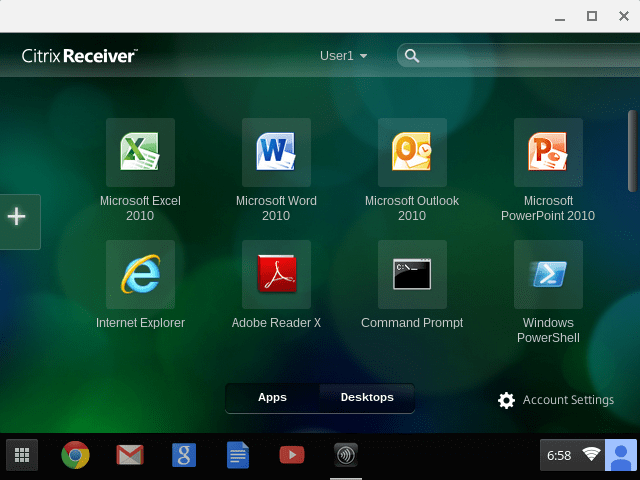Open Windows PowerShell
The width and height of the screenshot is (640, 480).
pos(547,274)
